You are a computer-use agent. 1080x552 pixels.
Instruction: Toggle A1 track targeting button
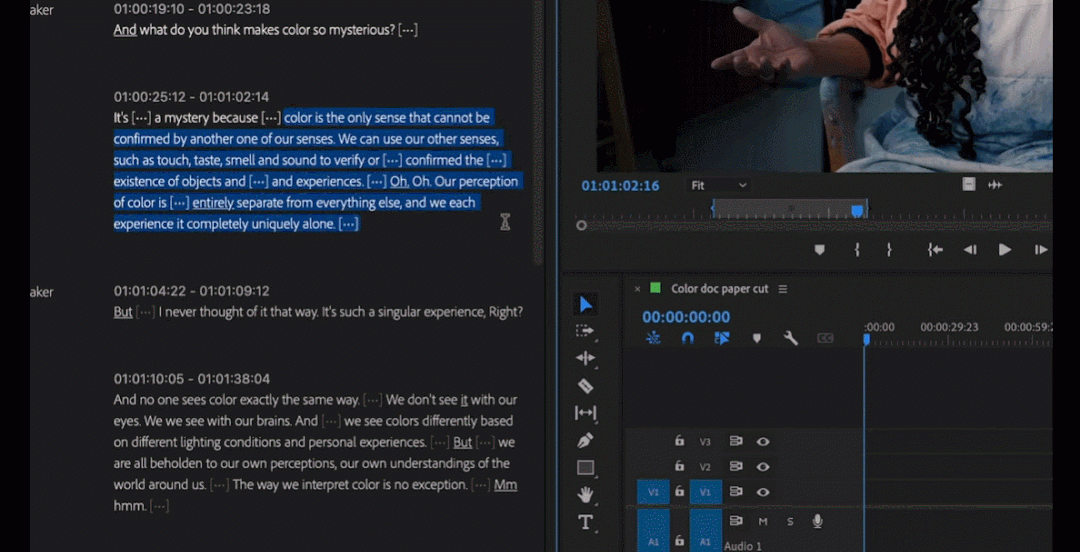click(x=705, y=531)
